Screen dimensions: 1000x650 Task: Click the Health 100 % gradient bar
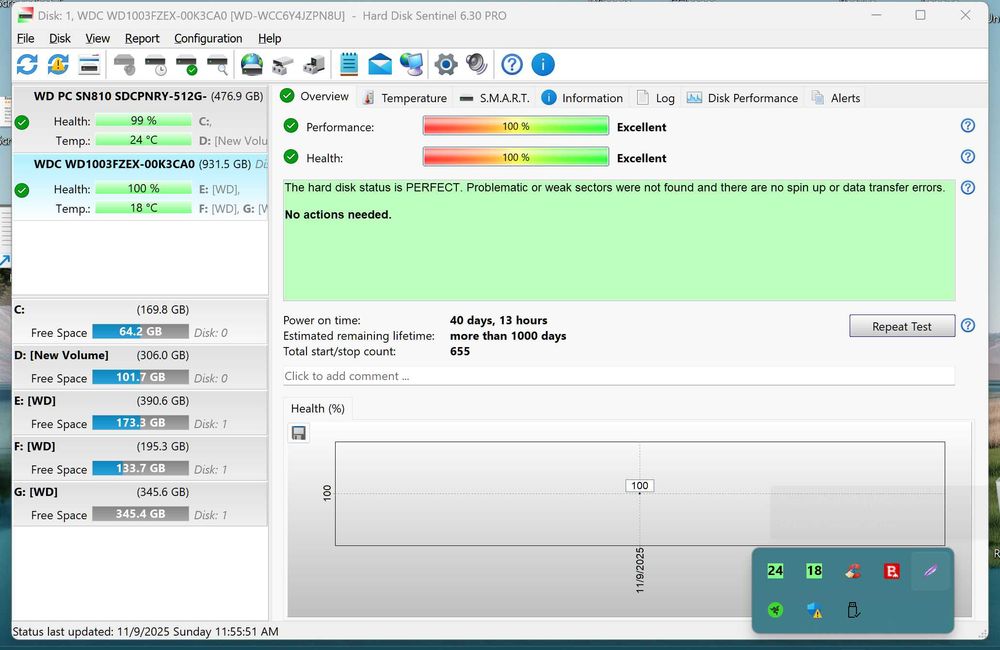(x=515, y=157)
